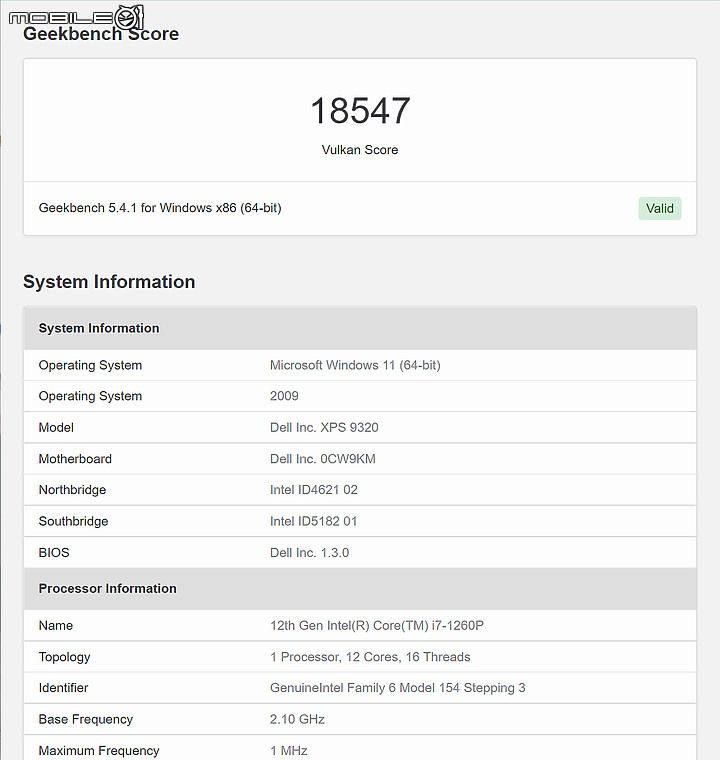
Task: Select the 18547 Vulkan score number
Action: [x=360, y=111]
